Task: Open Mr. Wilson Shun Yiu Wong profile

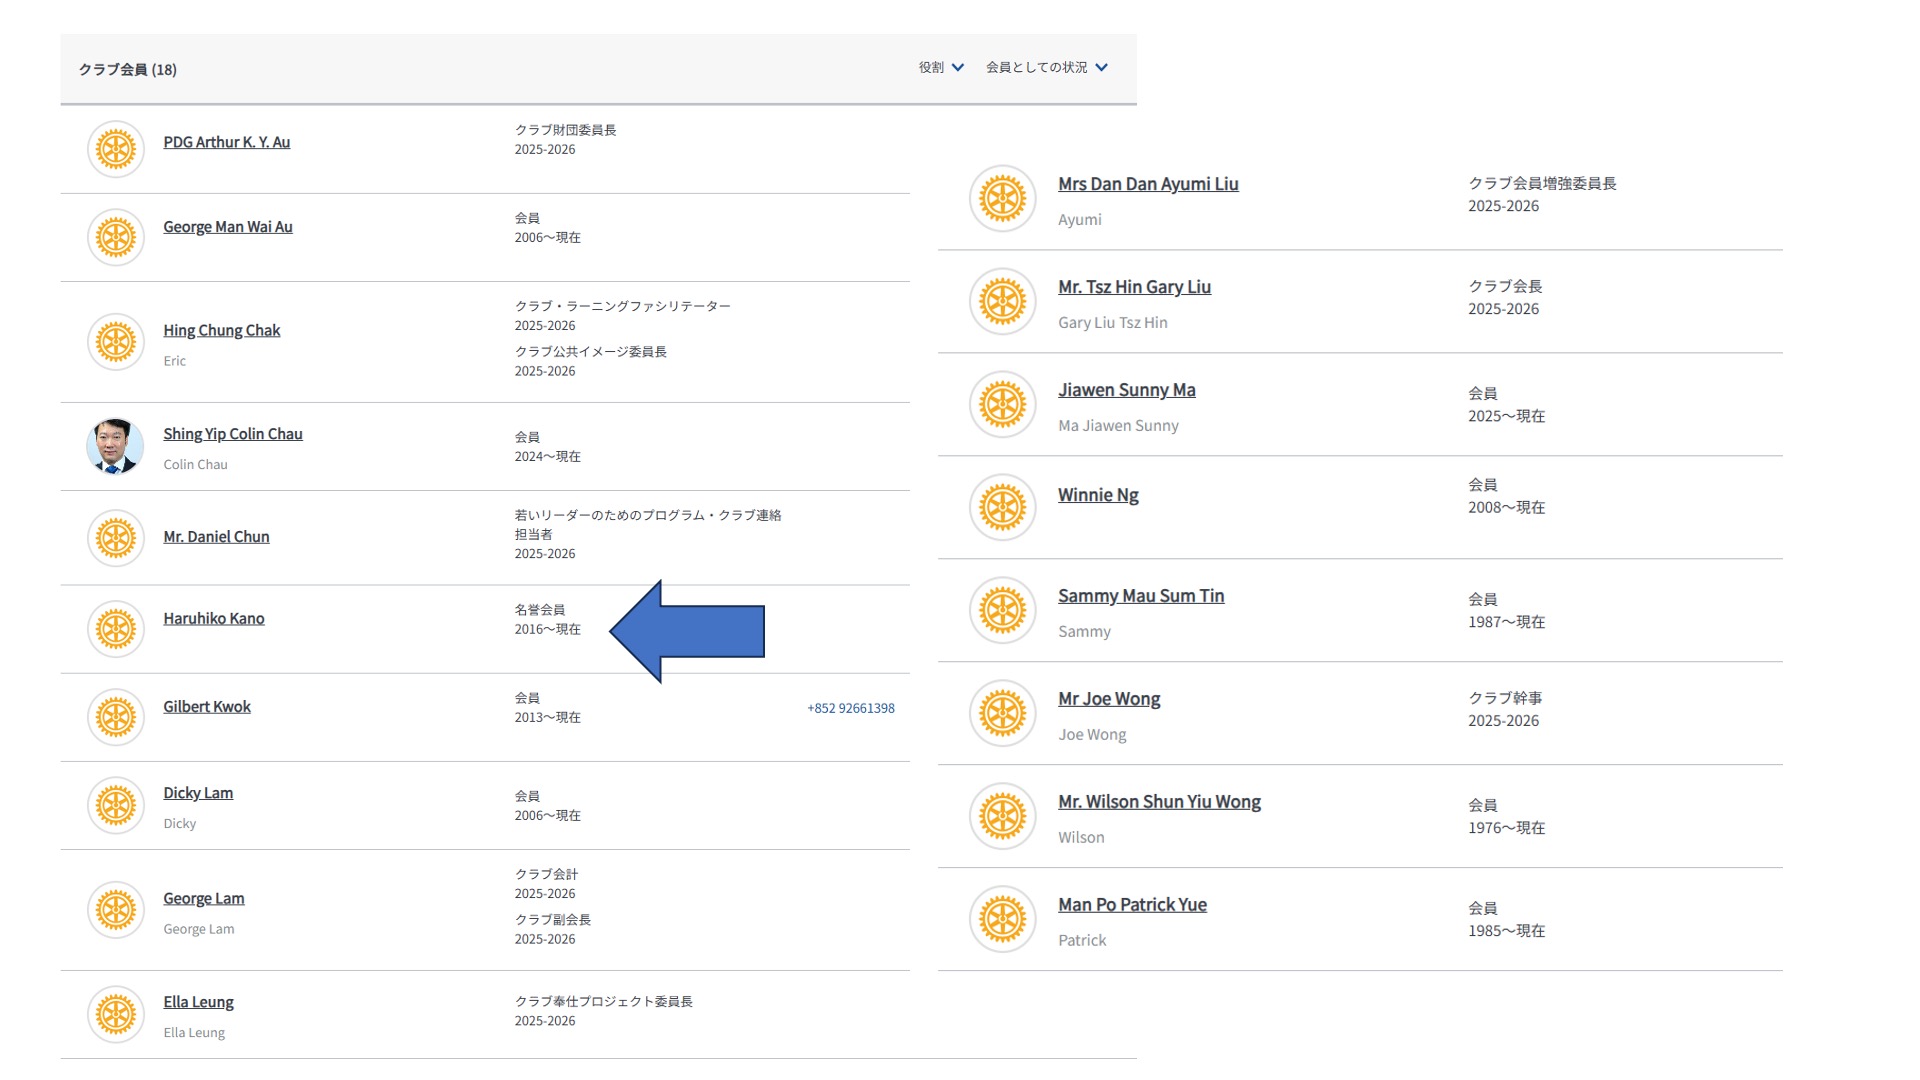Action: click(x=1159, y=802)
